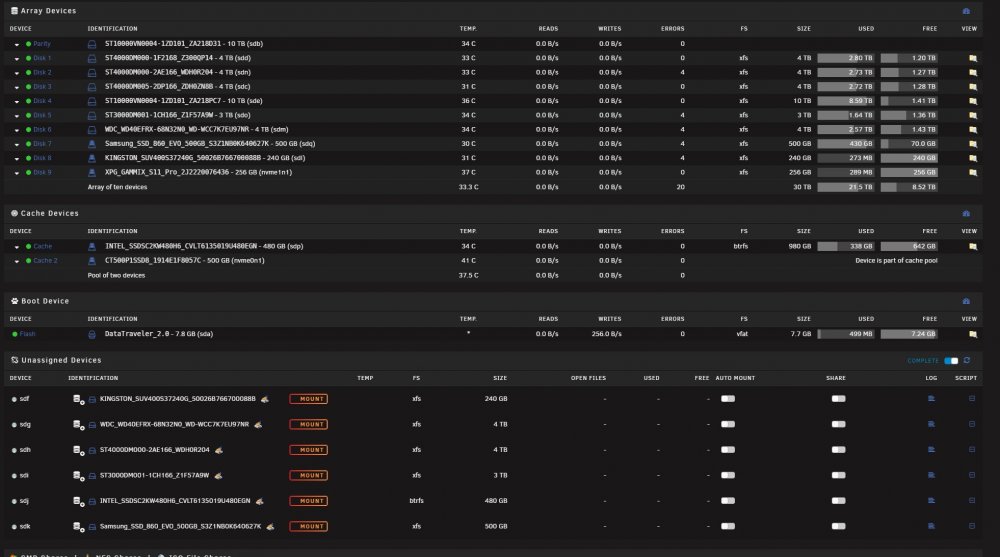Browse the Disk 4 contents icon
The image size is (1000, 557).
[973, 101]
